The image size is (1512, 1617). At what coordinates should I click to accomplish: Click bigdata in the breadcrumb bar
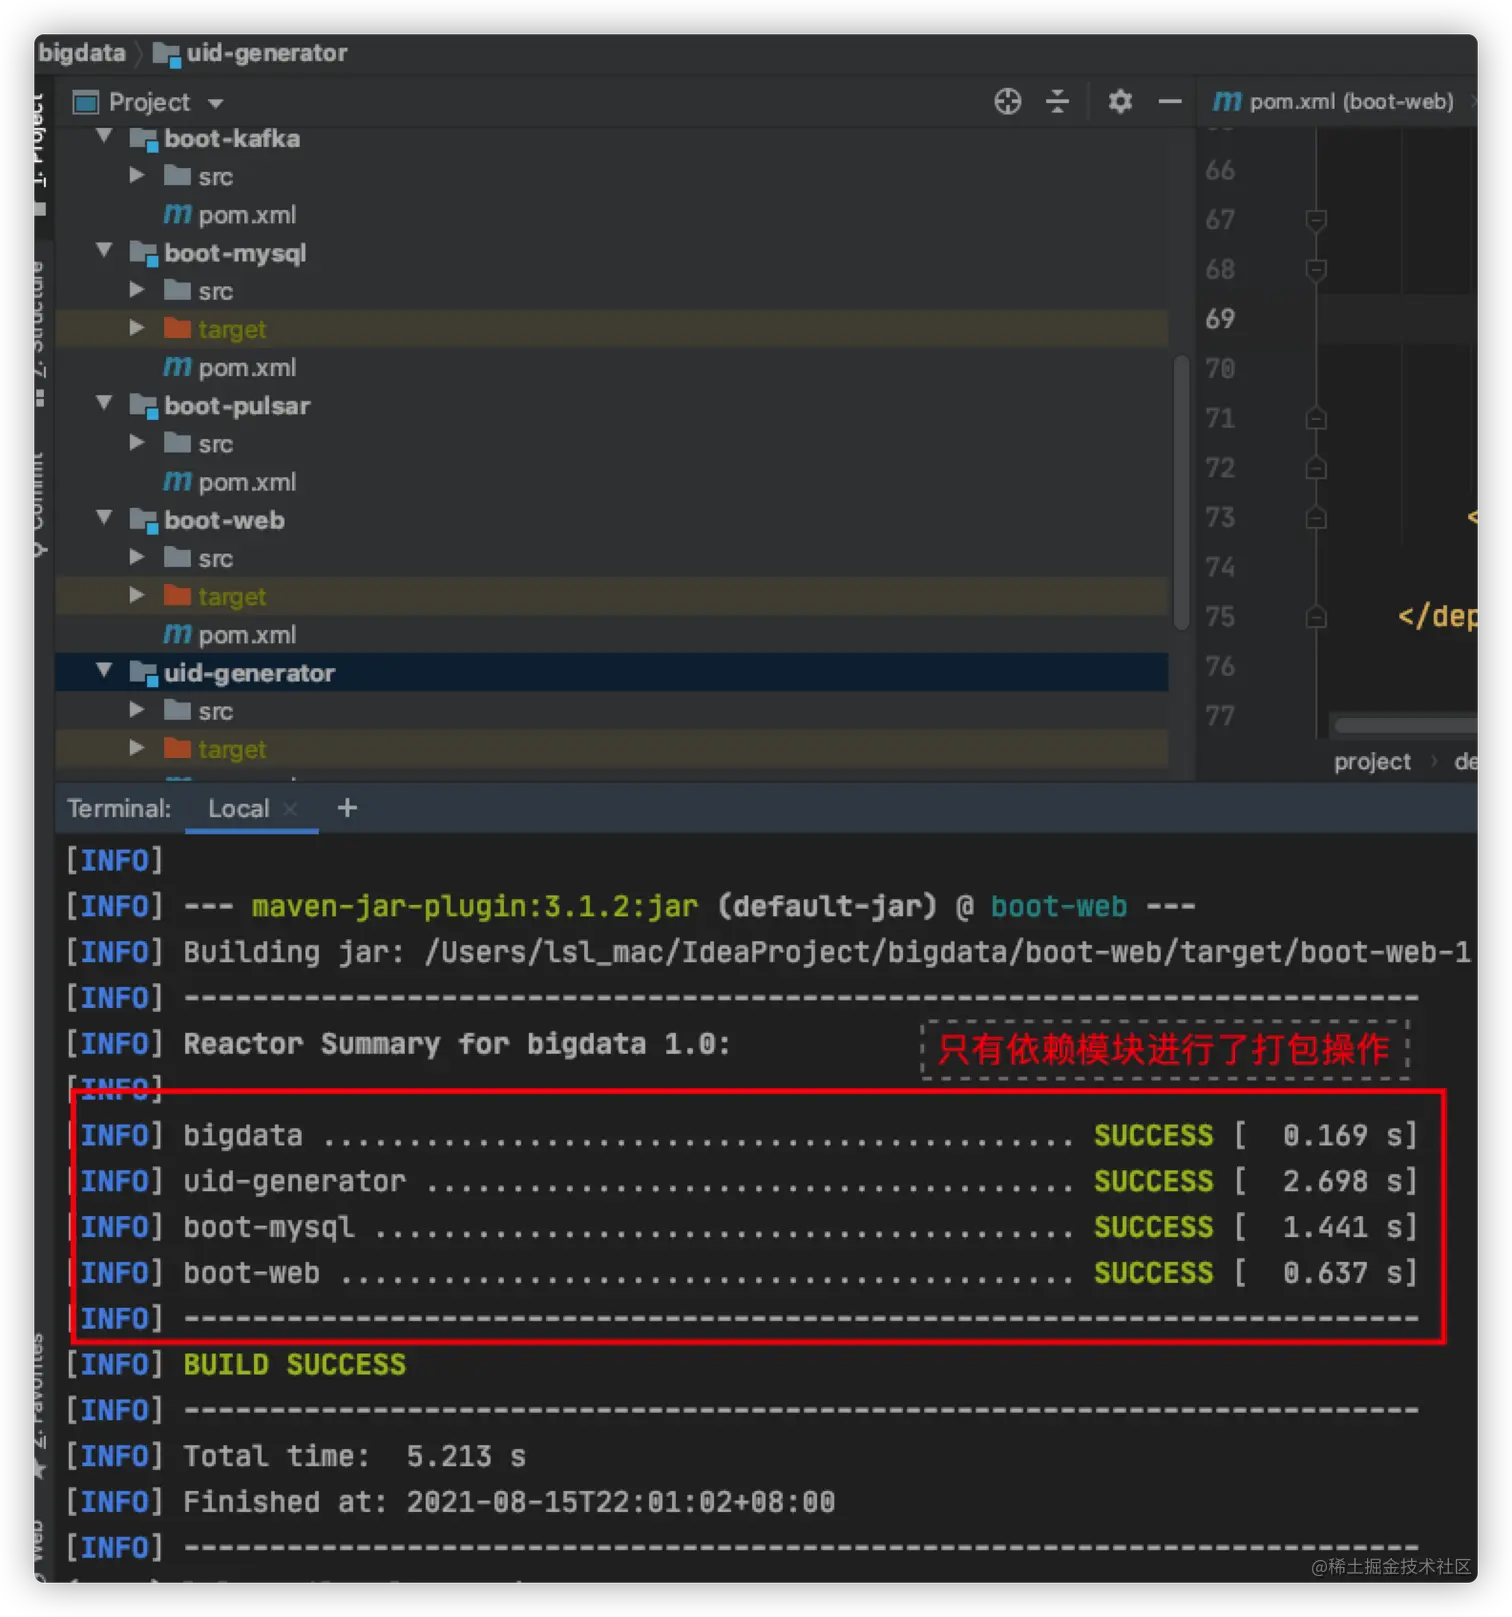(82, 53)
